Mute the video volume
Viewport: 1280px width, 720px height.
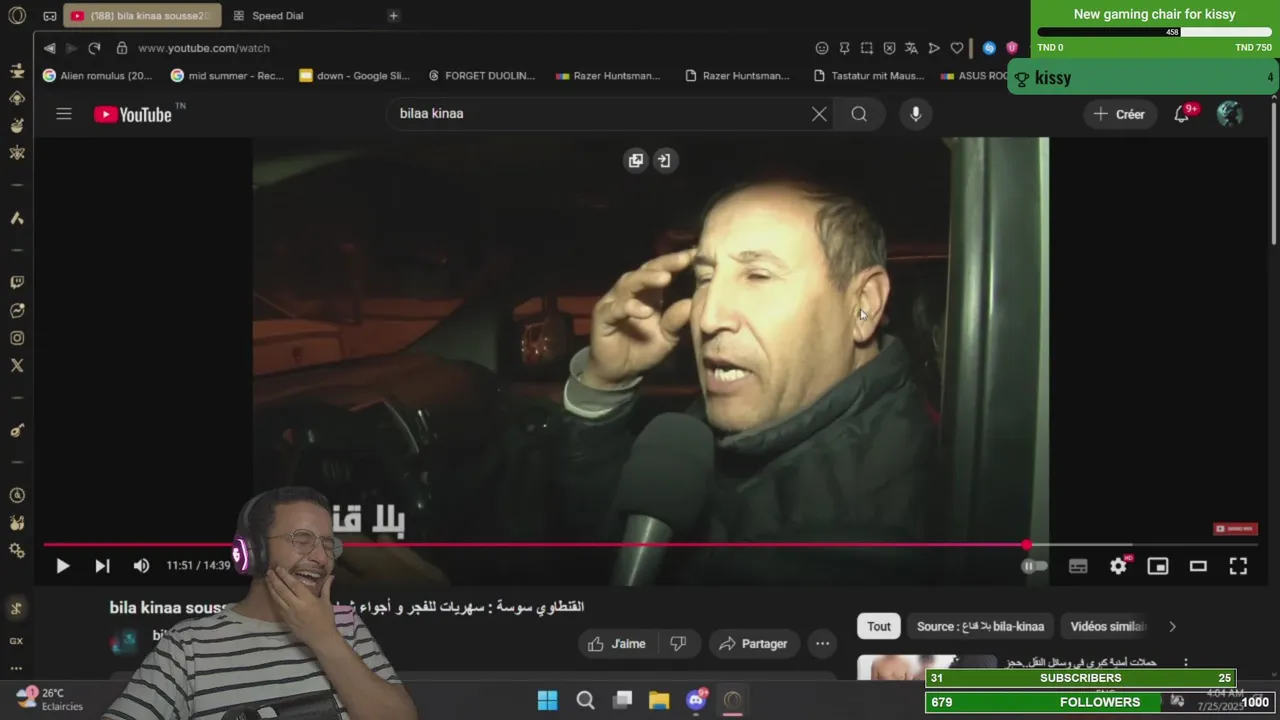[141, 566]
